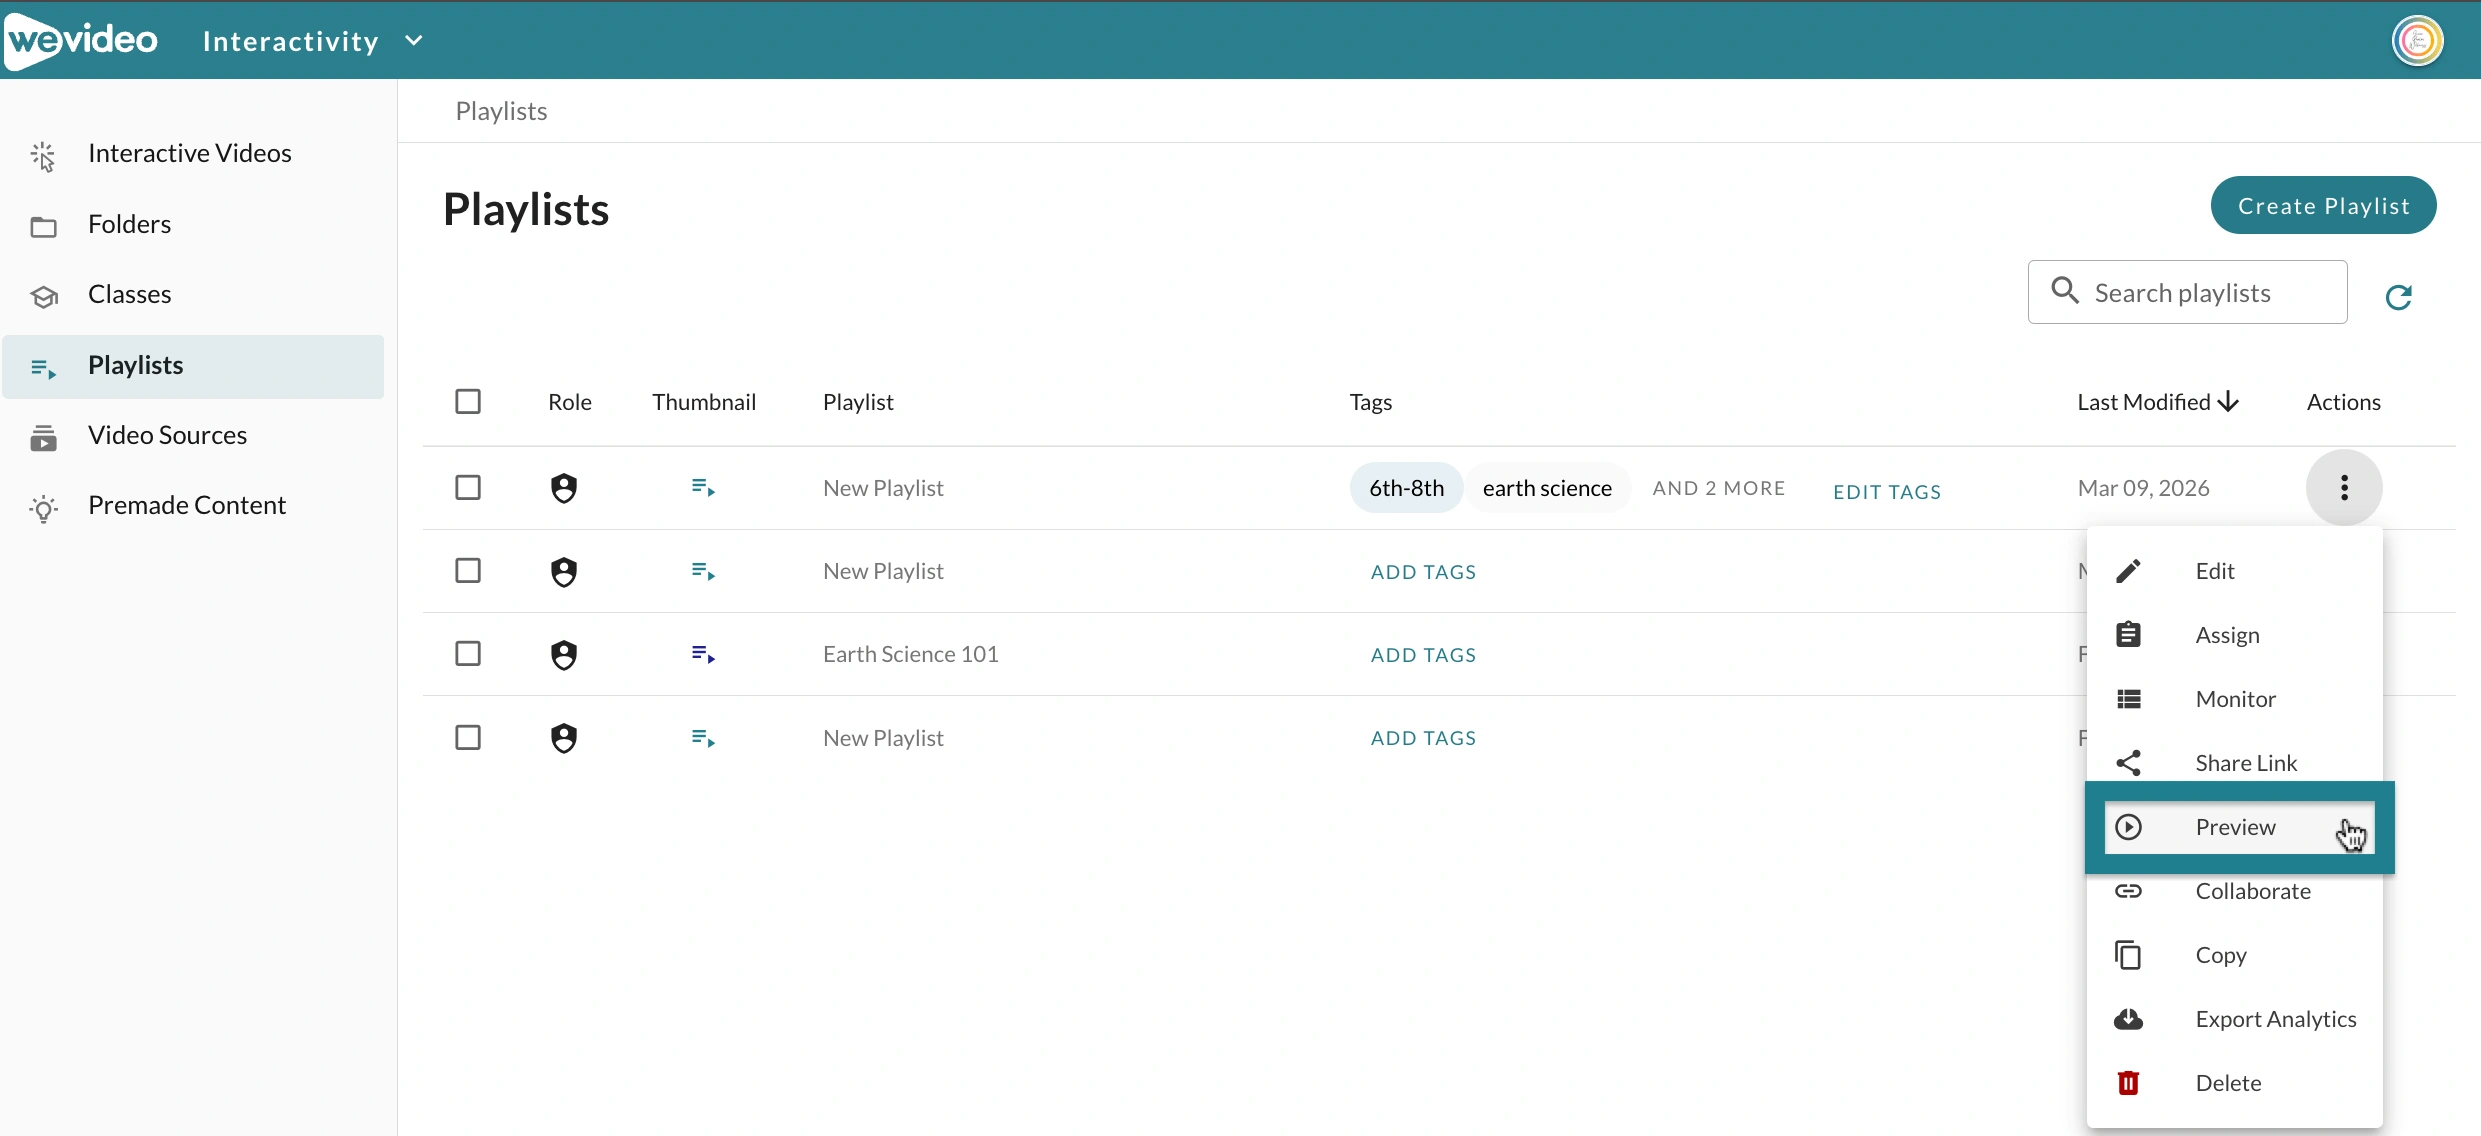Click playlist thumbnail in Earth Science 101 row

click(703, 654)
